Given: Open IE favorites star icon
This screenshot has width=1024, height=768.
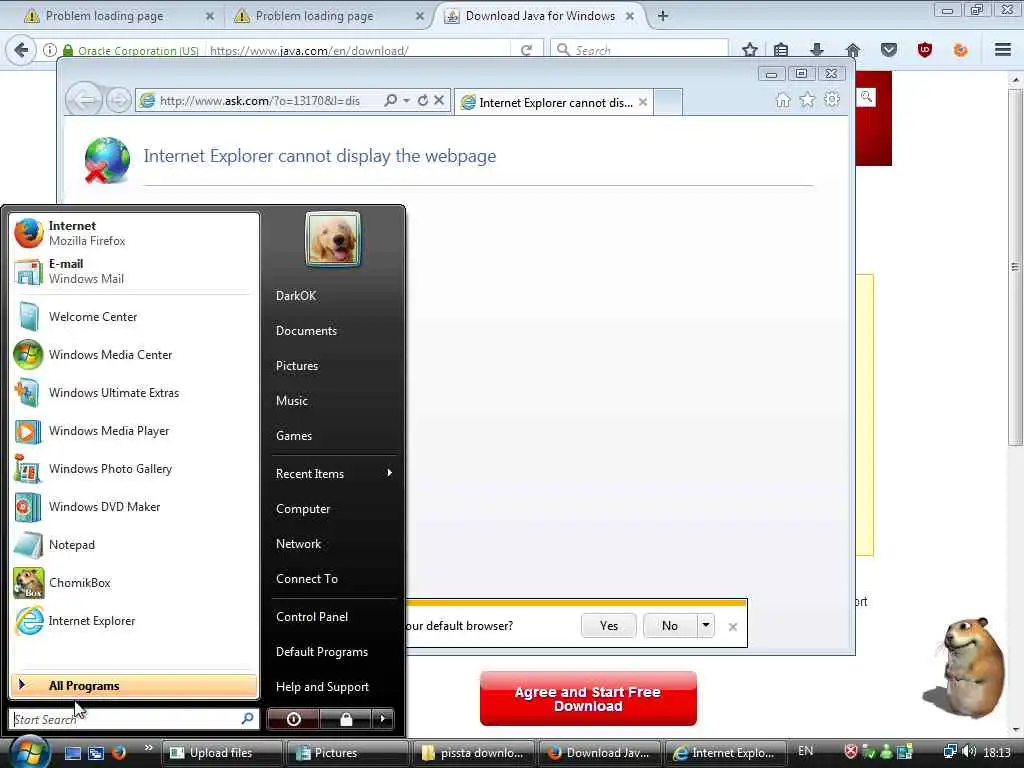Looking at the screenshot, I should coord(807,100).
